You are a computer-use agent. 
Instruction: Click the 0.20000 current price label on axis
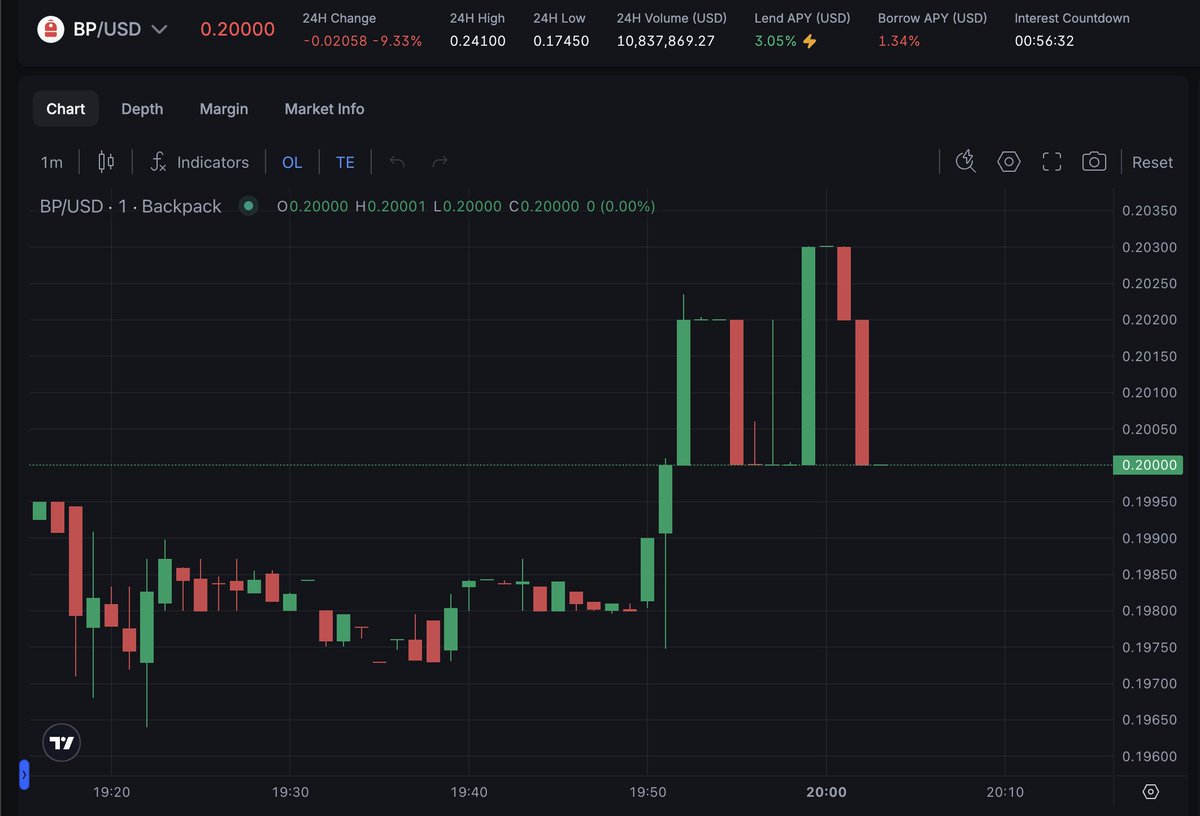tap(1148, 465)
